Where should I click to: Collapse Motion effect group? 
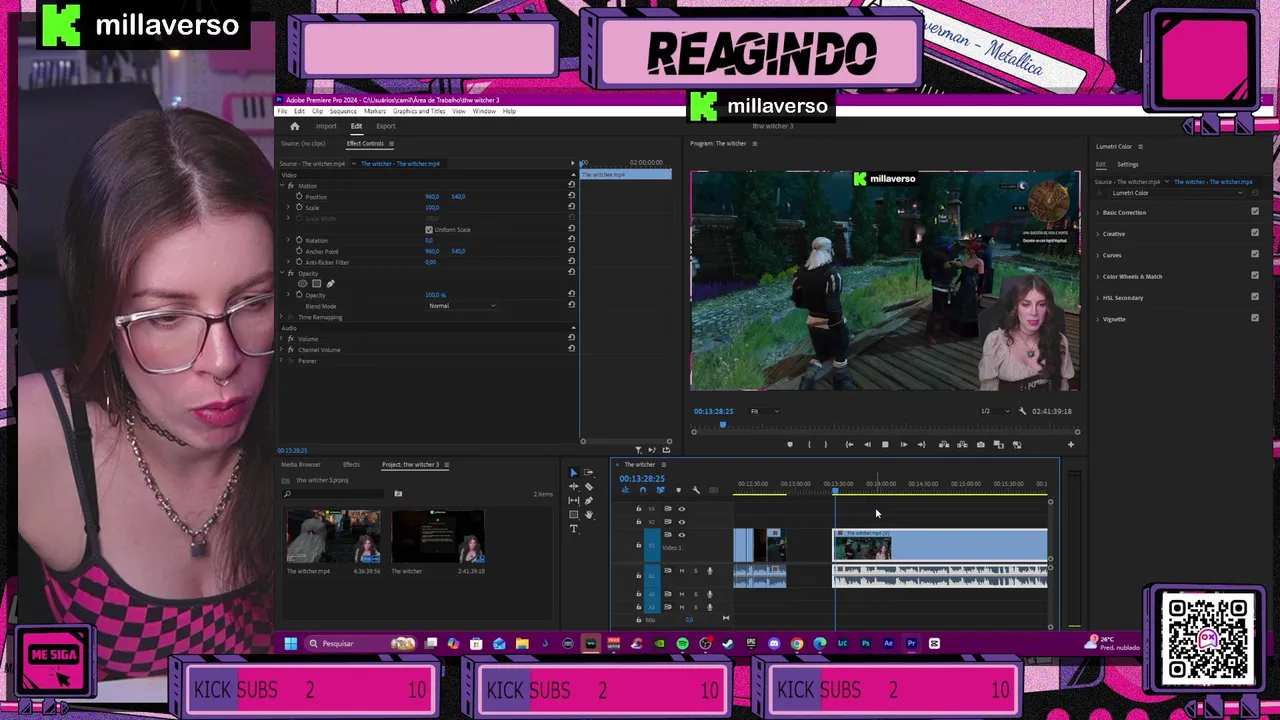pos(283,186)
